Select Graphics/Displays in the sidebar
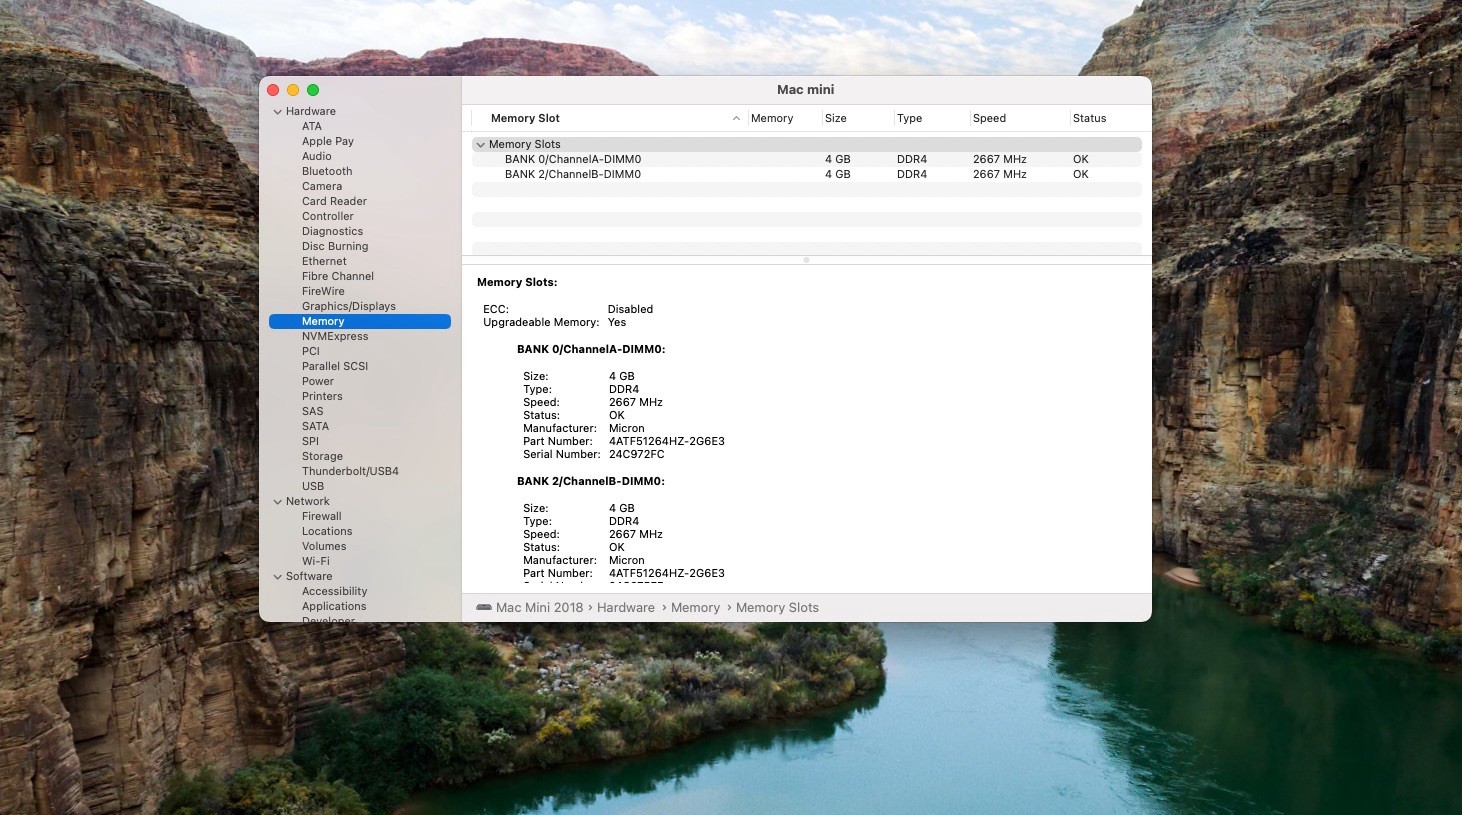The width and height of the screenshot is (1462, 815). [x=348, y=306]
